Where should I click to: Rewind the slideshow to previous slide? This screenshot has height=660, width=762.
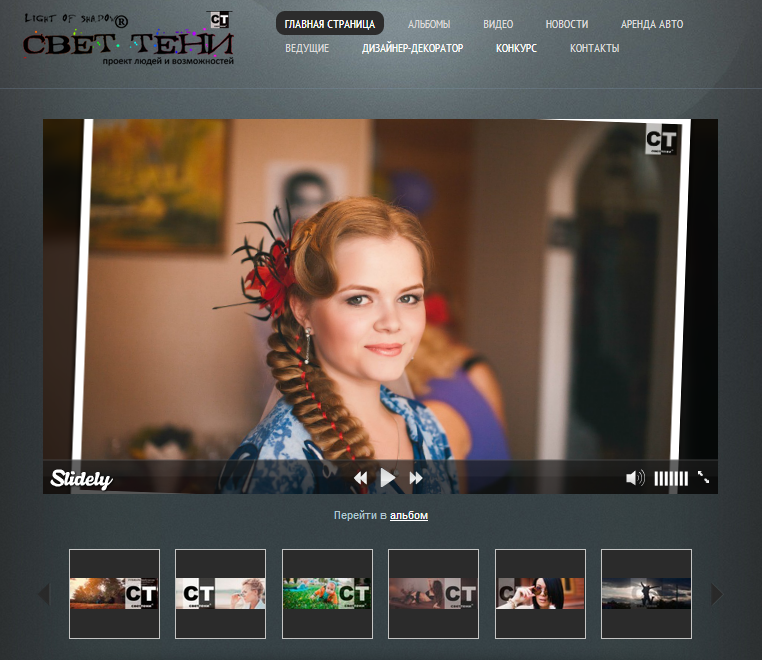tap(360, 478)
